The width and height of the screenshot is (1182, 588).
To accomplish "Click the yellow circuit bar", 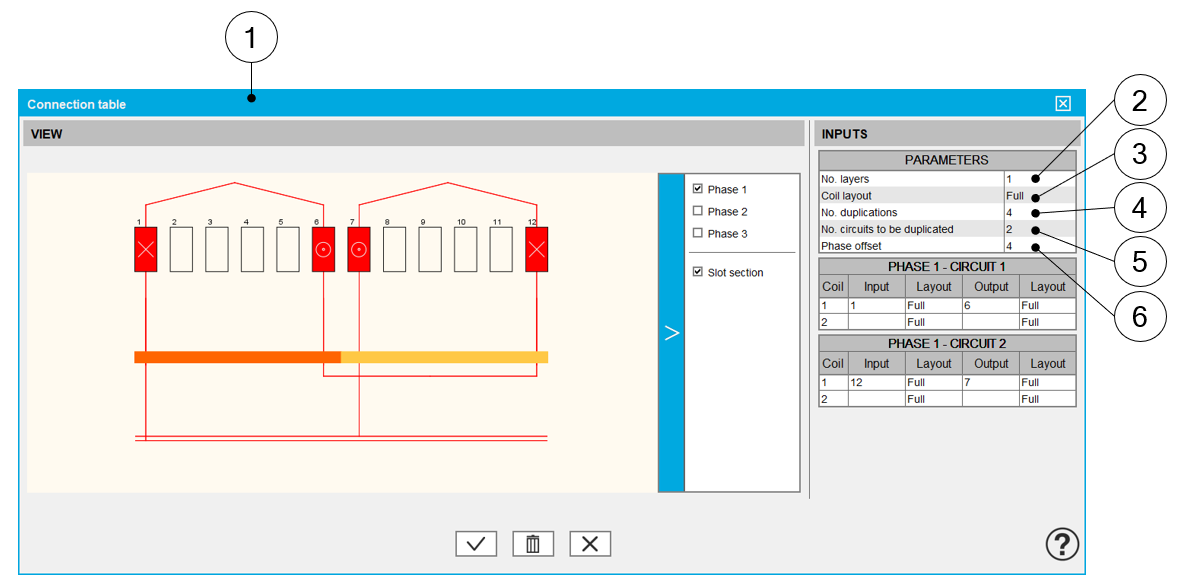I will coord(444,357).
